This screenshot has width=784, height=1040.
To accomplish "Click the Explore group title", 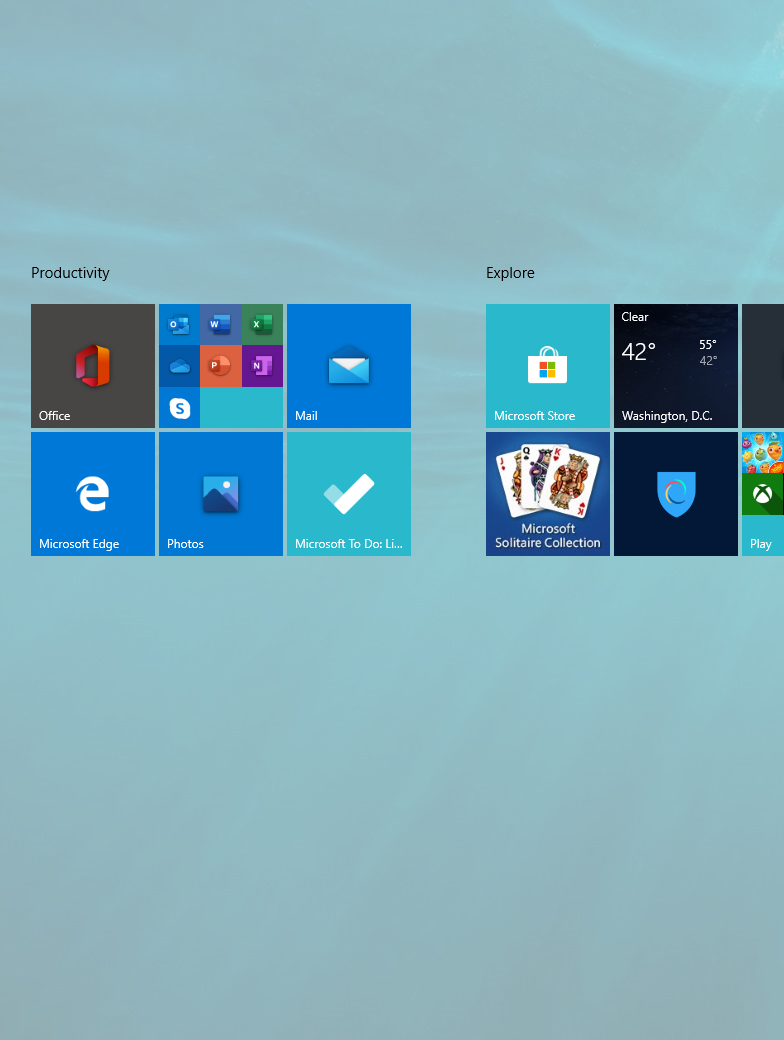I will click(510, 273).
